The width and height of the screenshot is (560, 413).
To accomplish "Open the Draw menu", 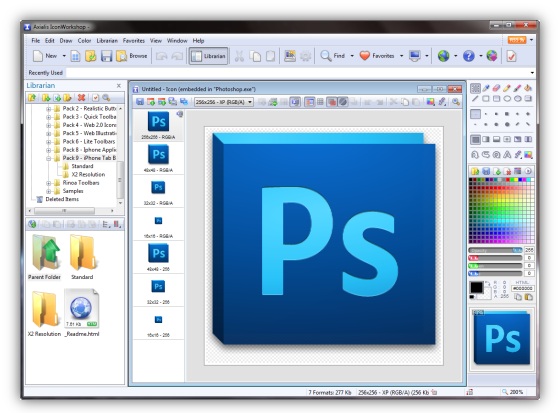I will click(66, 40).
